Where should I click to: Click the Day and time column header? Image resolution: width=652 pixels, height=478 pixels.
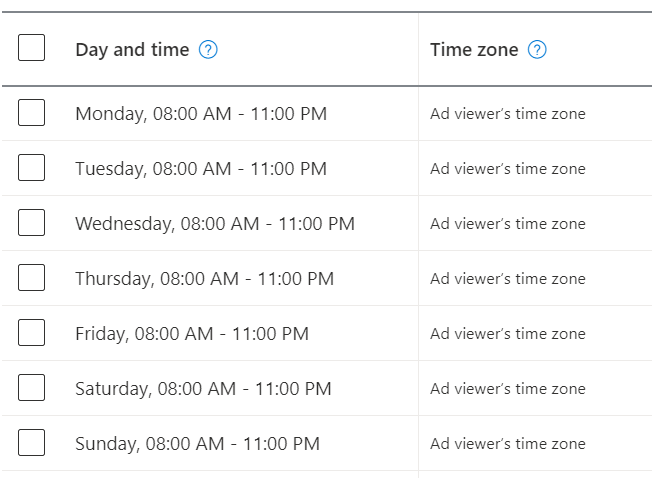[x=132, y=50]
